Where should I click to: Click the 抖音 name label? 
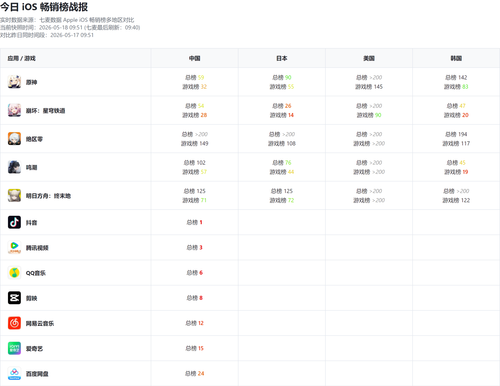(x=31, y=223)
